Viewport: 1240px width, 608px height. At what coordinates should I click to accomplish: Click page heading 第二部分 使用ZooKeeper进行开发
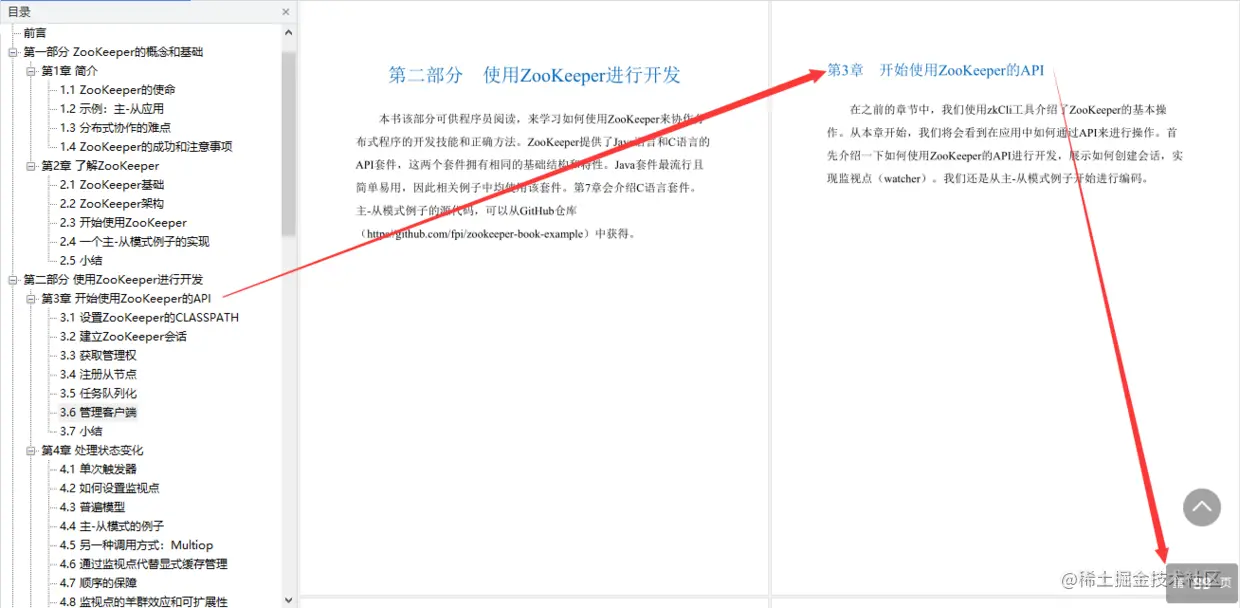534,75
